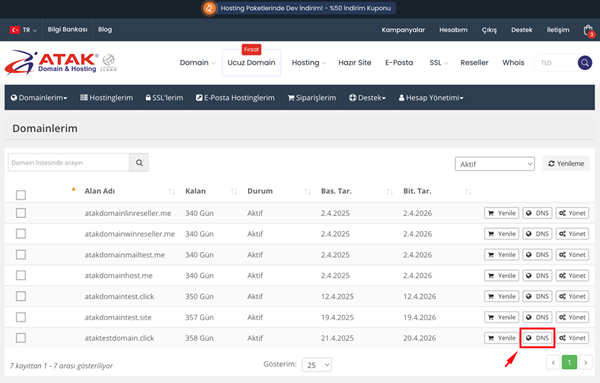Sort by the Bit. Tar. column arrows
600x383 pixels.
tap(468, 191)
